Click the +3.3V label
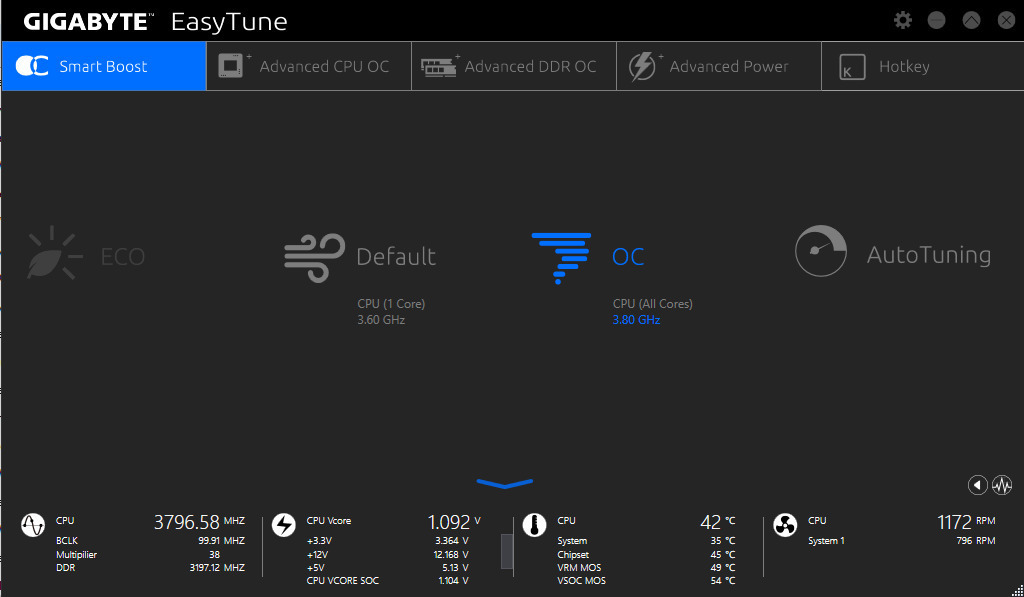 pyautogui.click(x=319, y=541)
